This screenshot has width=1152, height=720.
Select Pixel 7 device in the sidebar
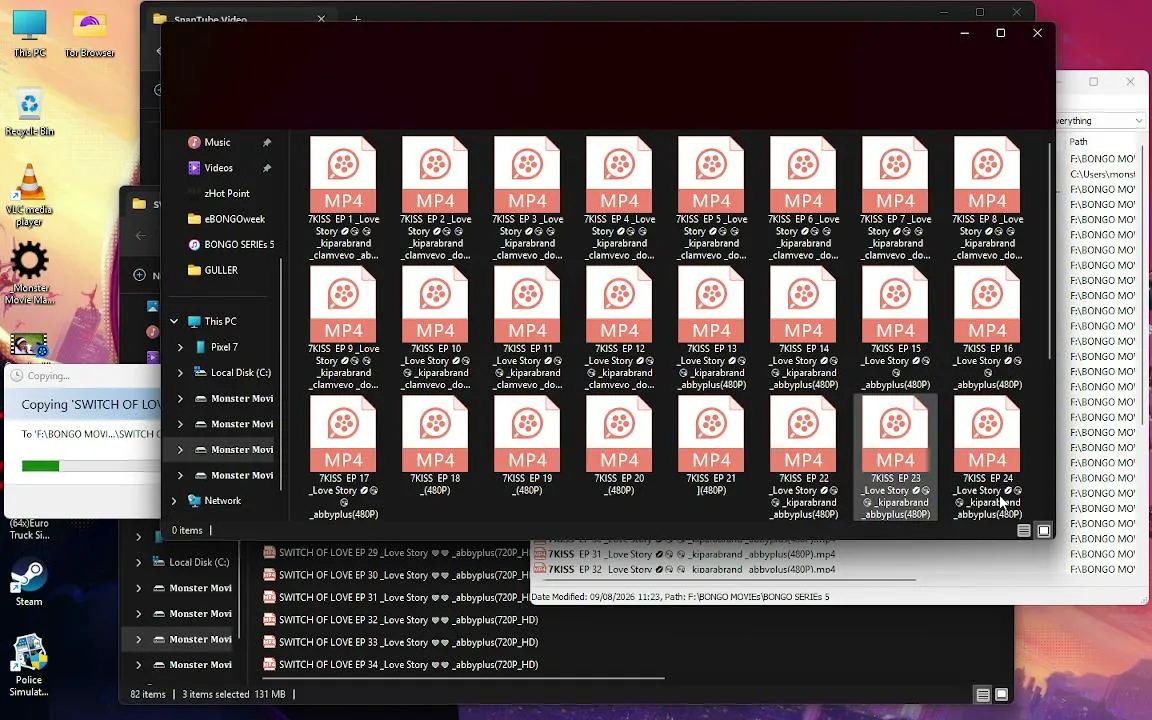(224, 347)
